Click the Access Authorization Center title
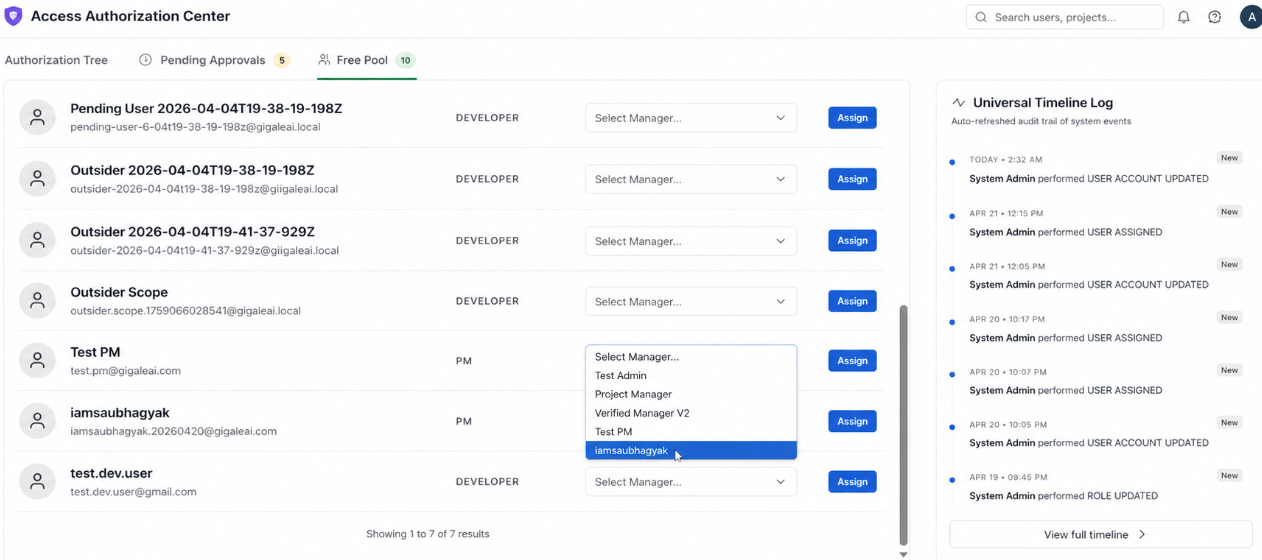Image resolution: width=1262 pixels, height=560 pixels. (x=130, y=16)
